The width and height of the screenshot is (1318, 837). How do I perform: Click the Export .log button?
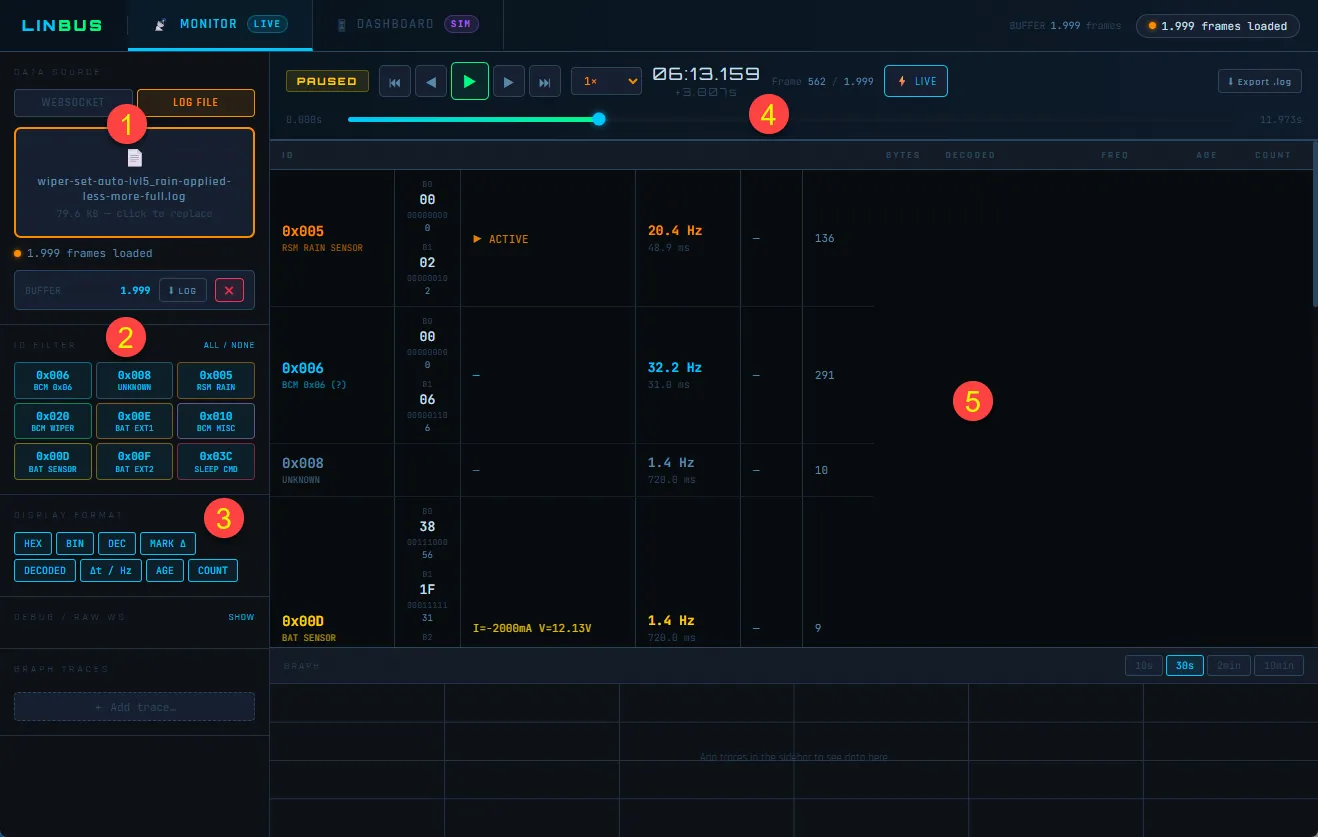pos(1260,82)
